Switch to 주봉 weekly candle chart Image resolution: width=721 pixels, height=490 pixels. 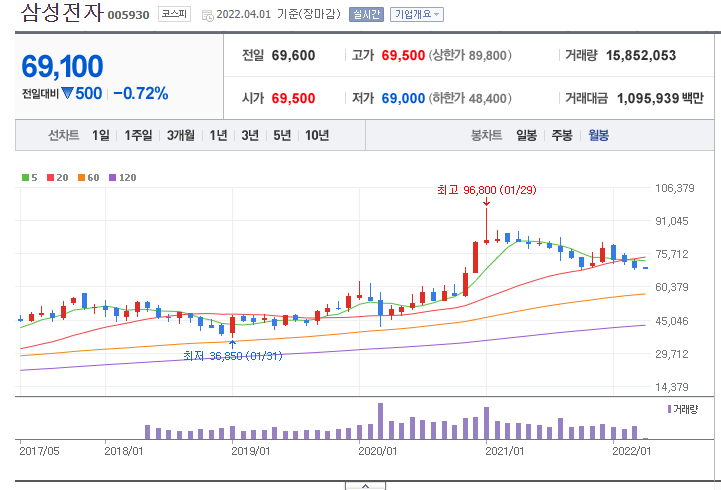(562, 135)
